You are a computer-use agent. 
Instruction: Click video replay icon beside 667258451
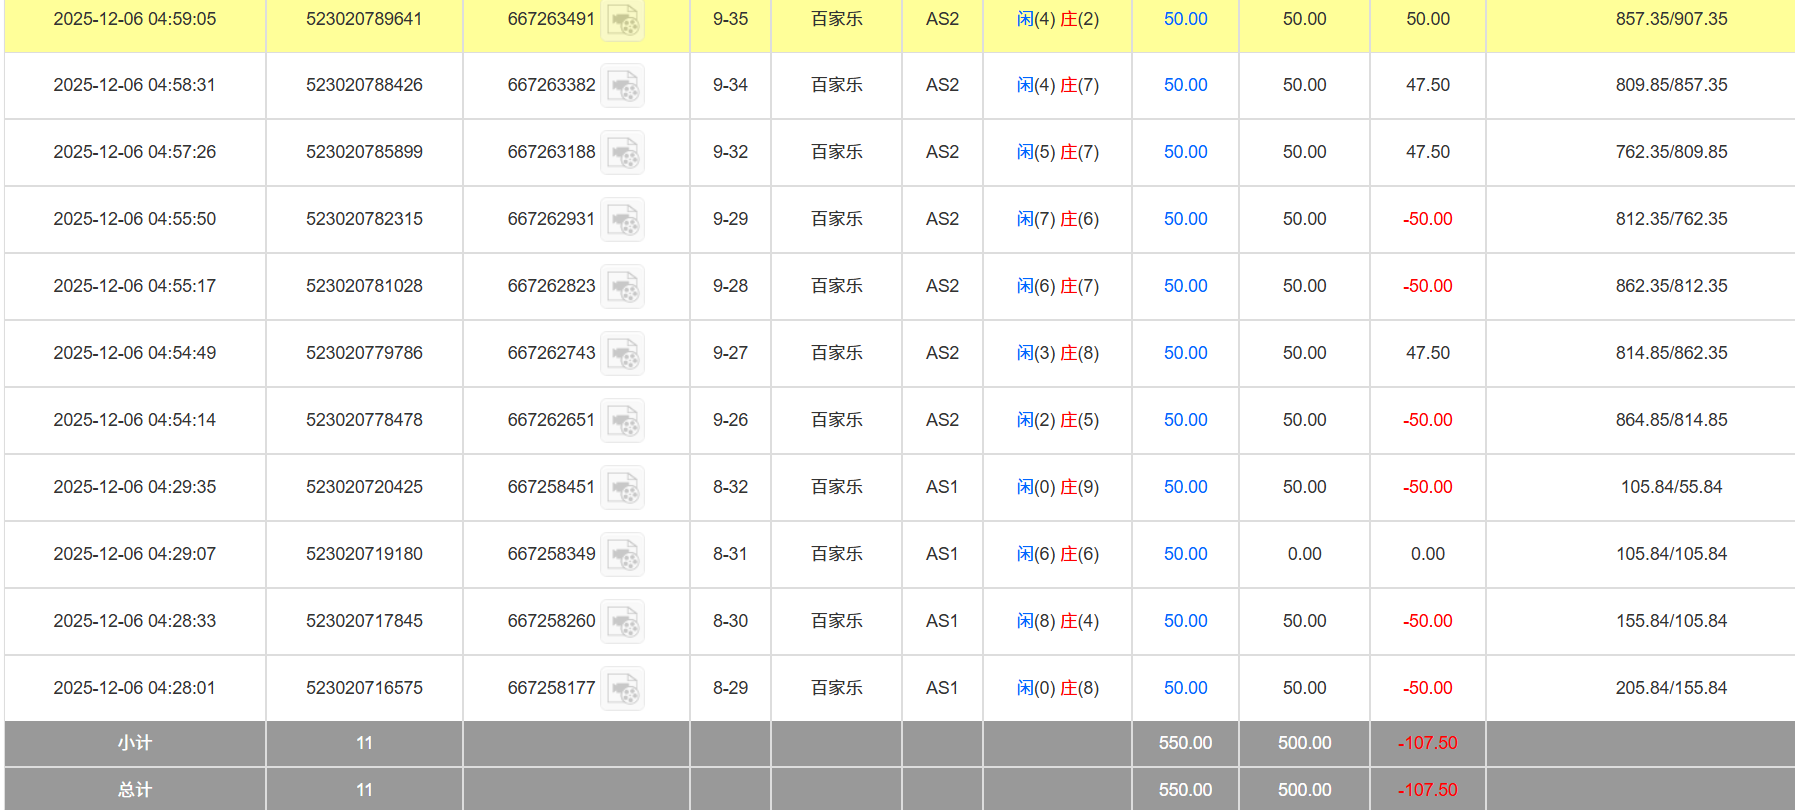click(622, 488)
